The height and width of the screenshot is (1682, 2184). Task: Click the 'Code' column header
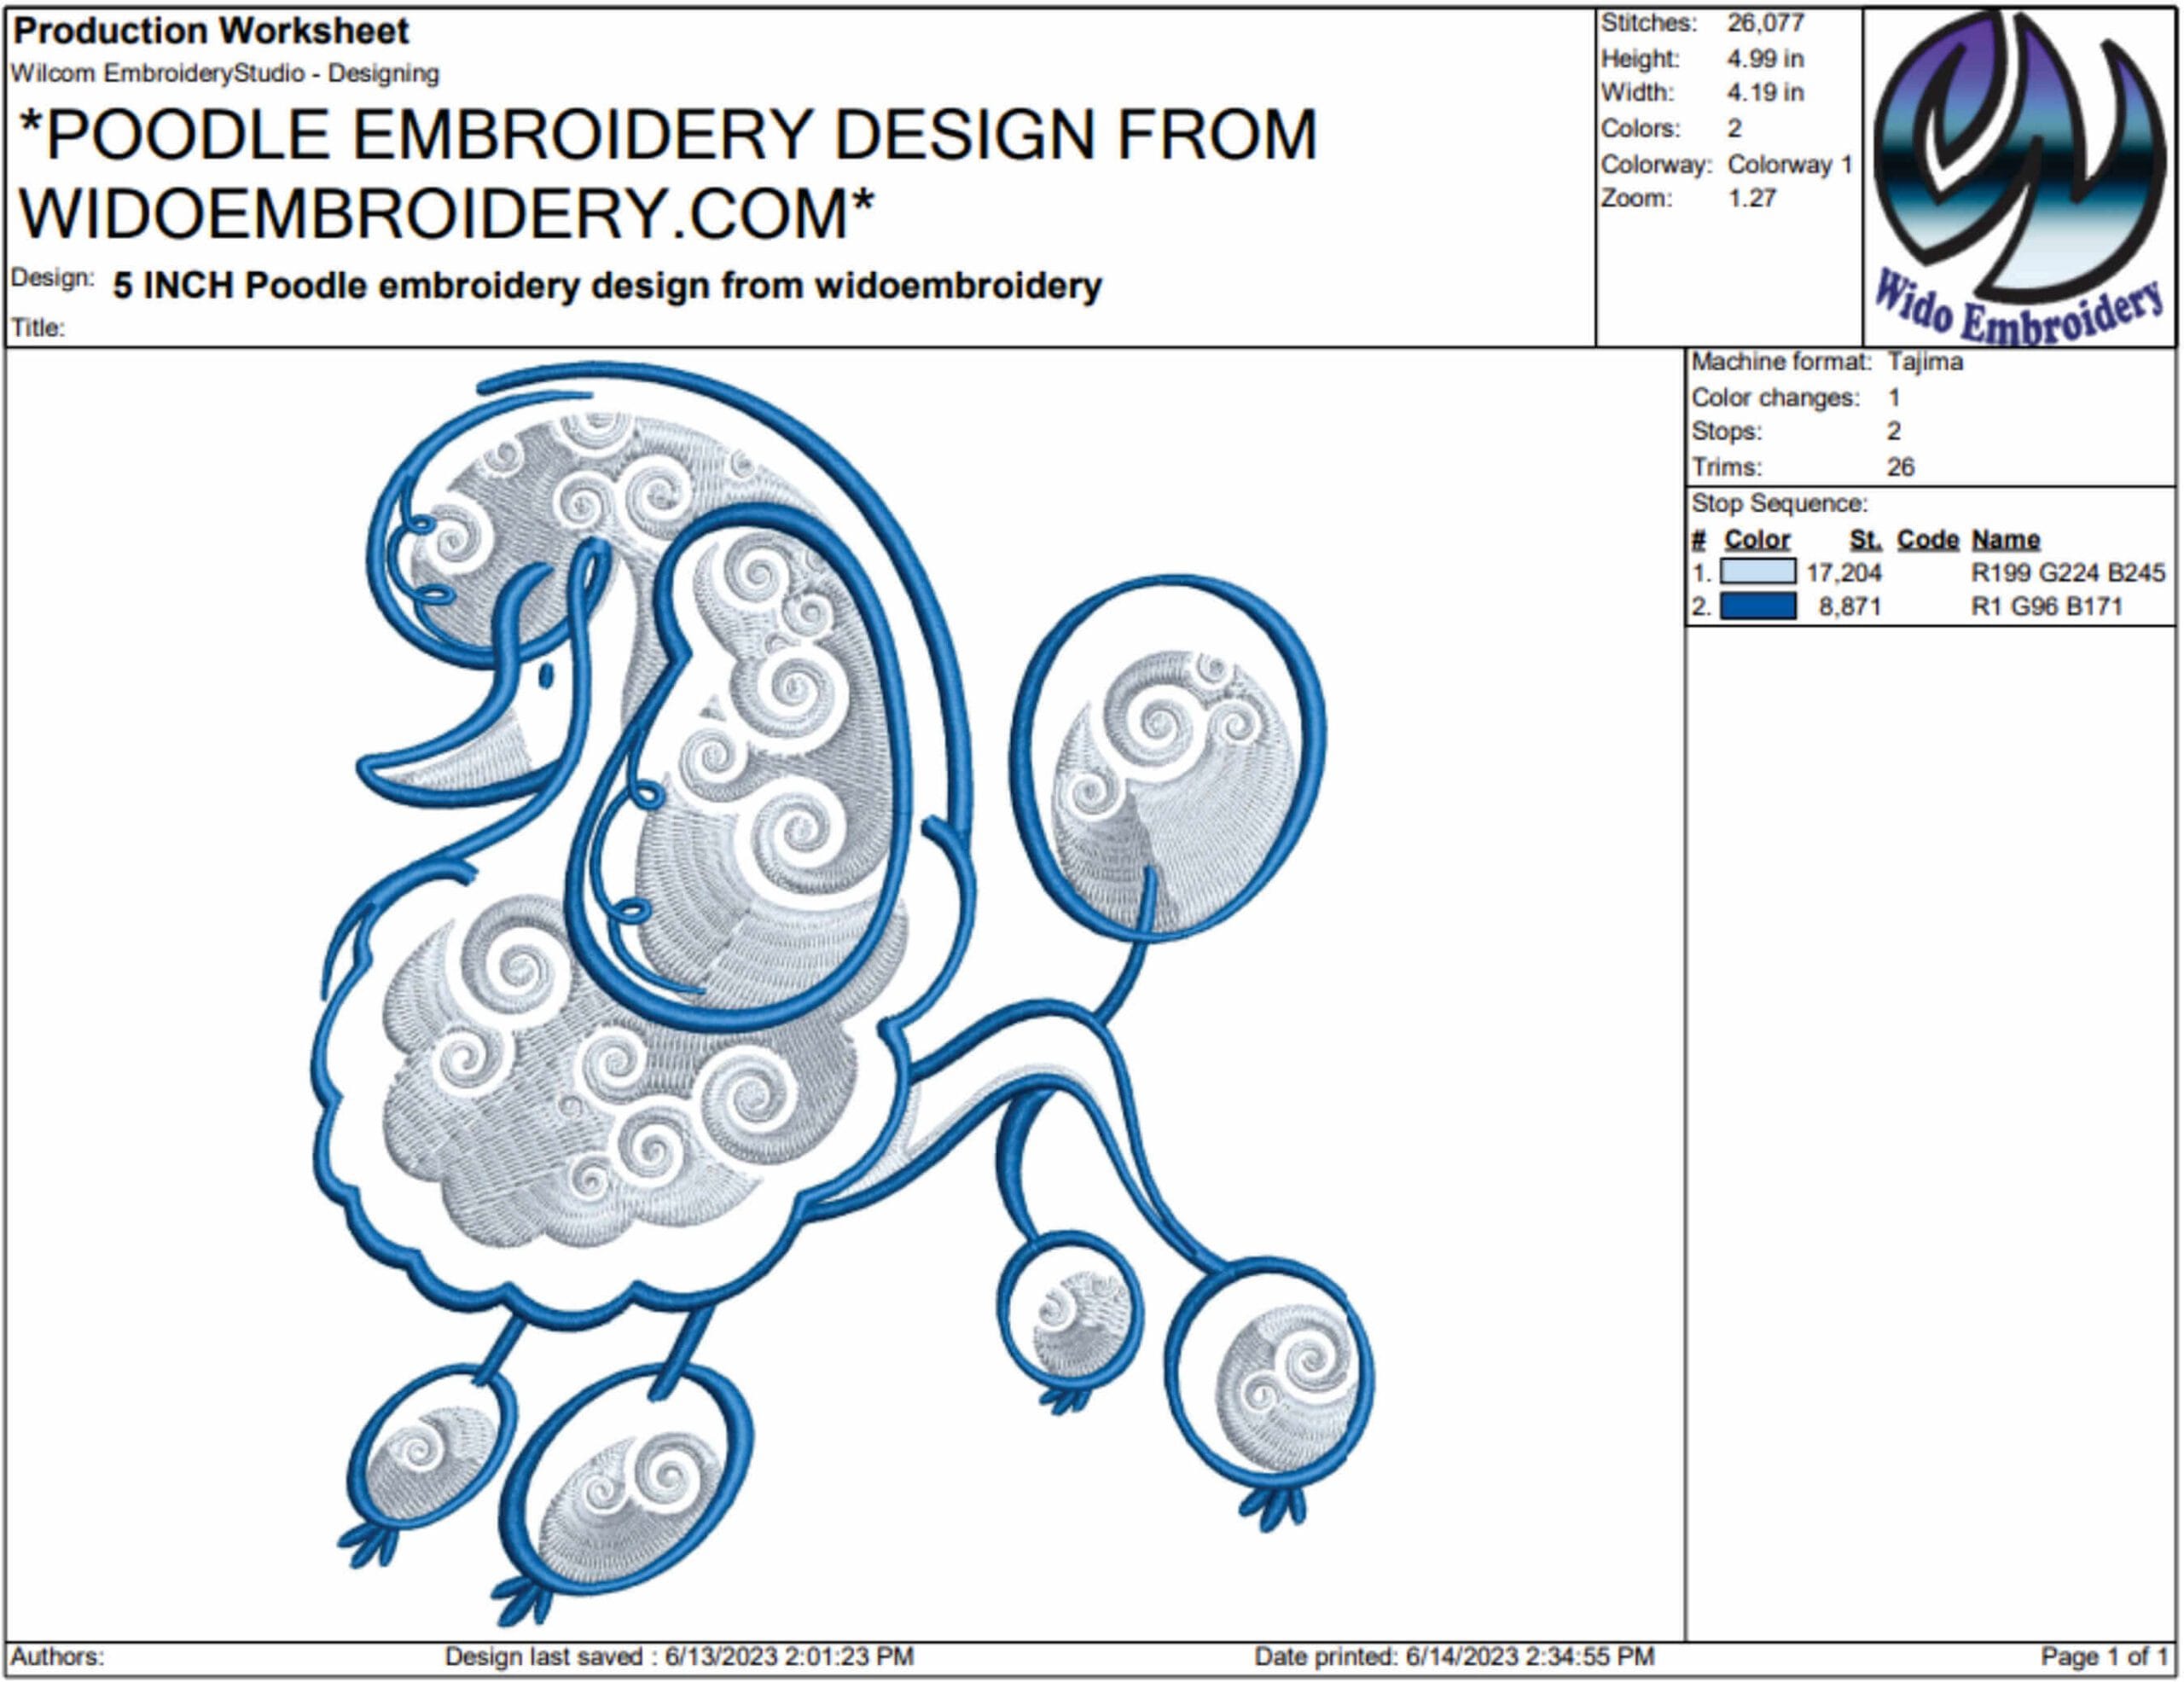pyautogui.click(x=1928, y=540)
